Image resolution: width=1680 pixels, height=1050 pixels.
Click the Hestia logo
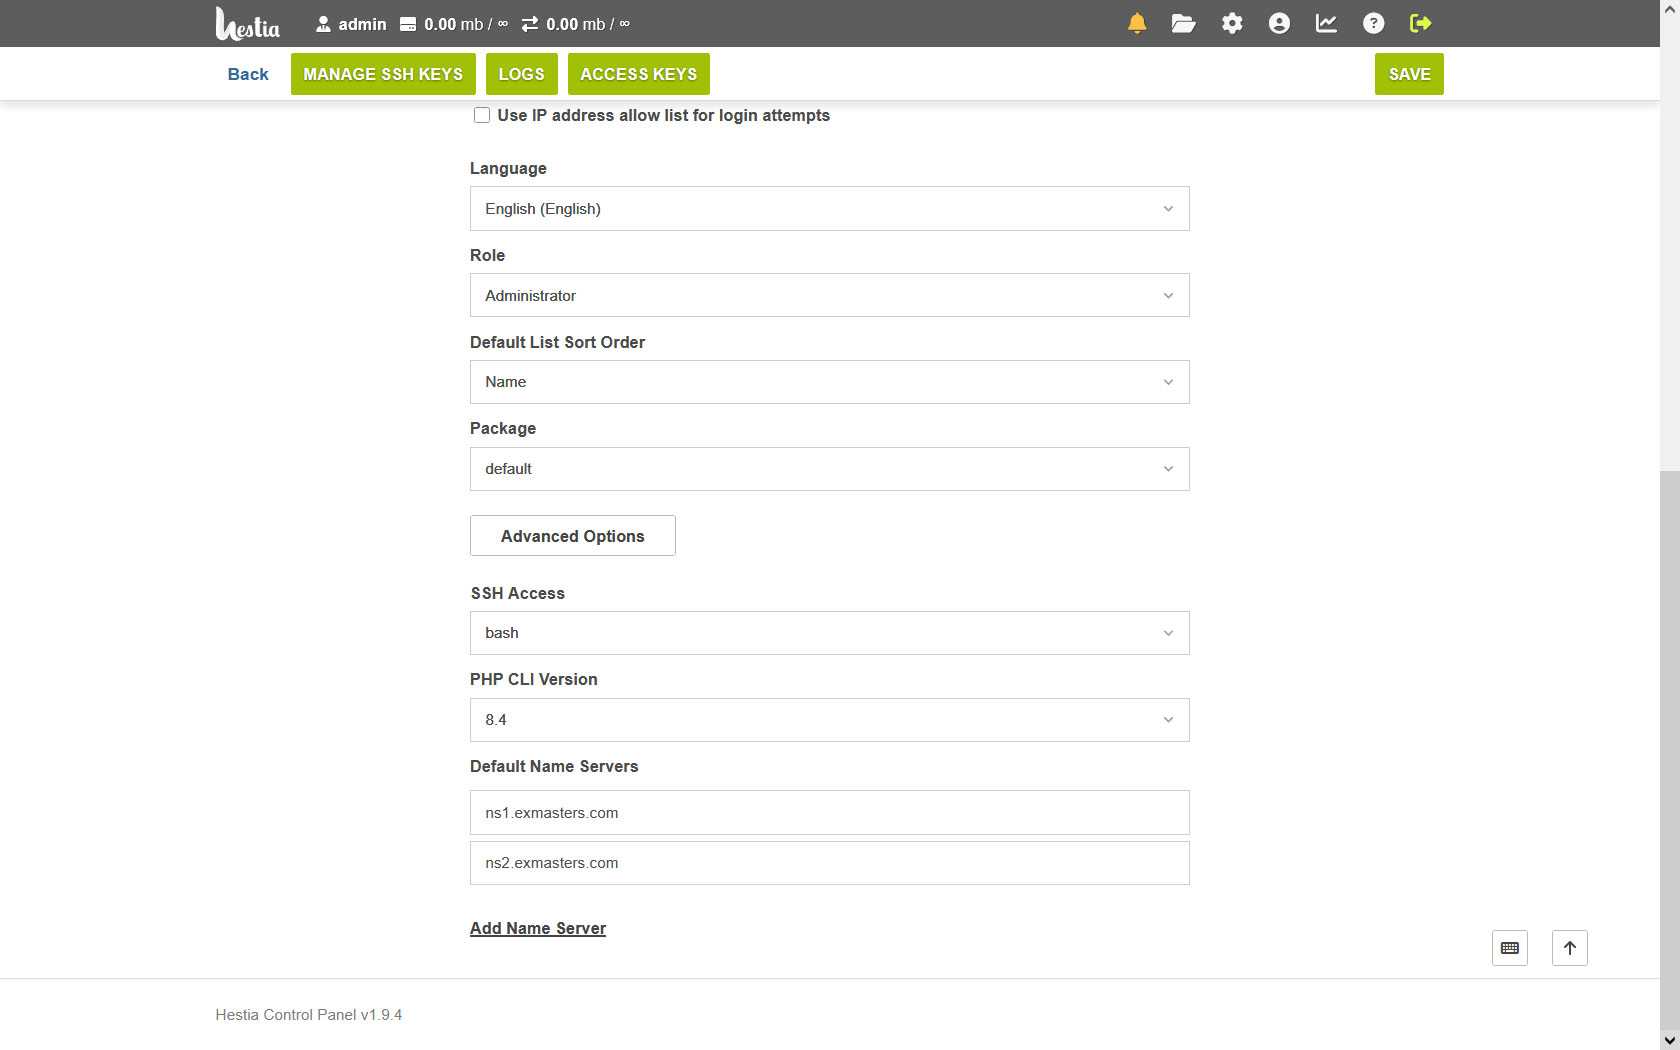pos(247,24)
